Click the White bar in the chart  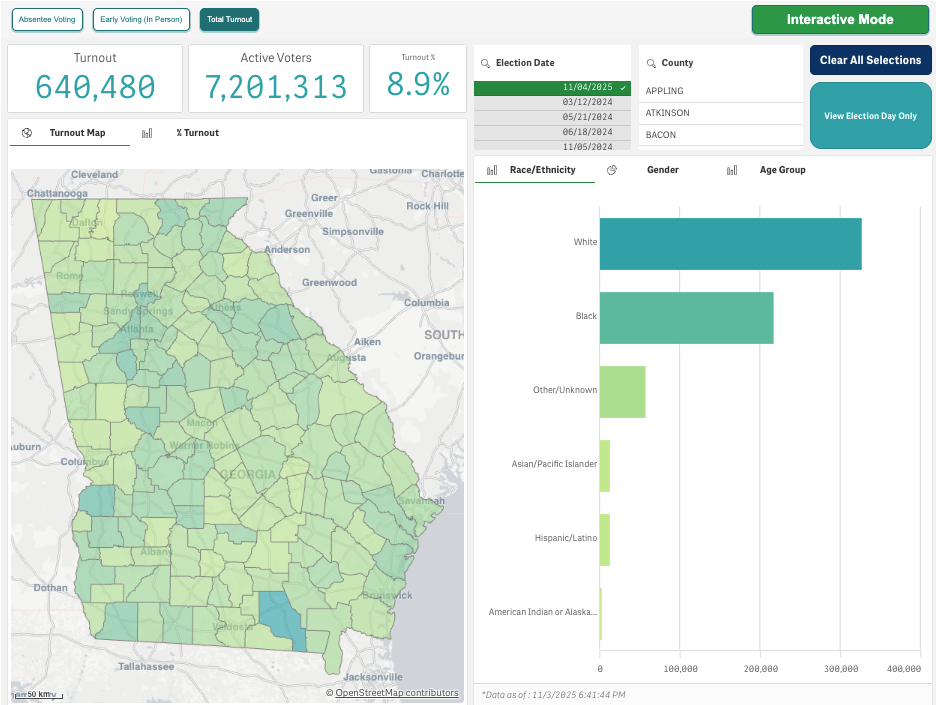coord(730,243)
